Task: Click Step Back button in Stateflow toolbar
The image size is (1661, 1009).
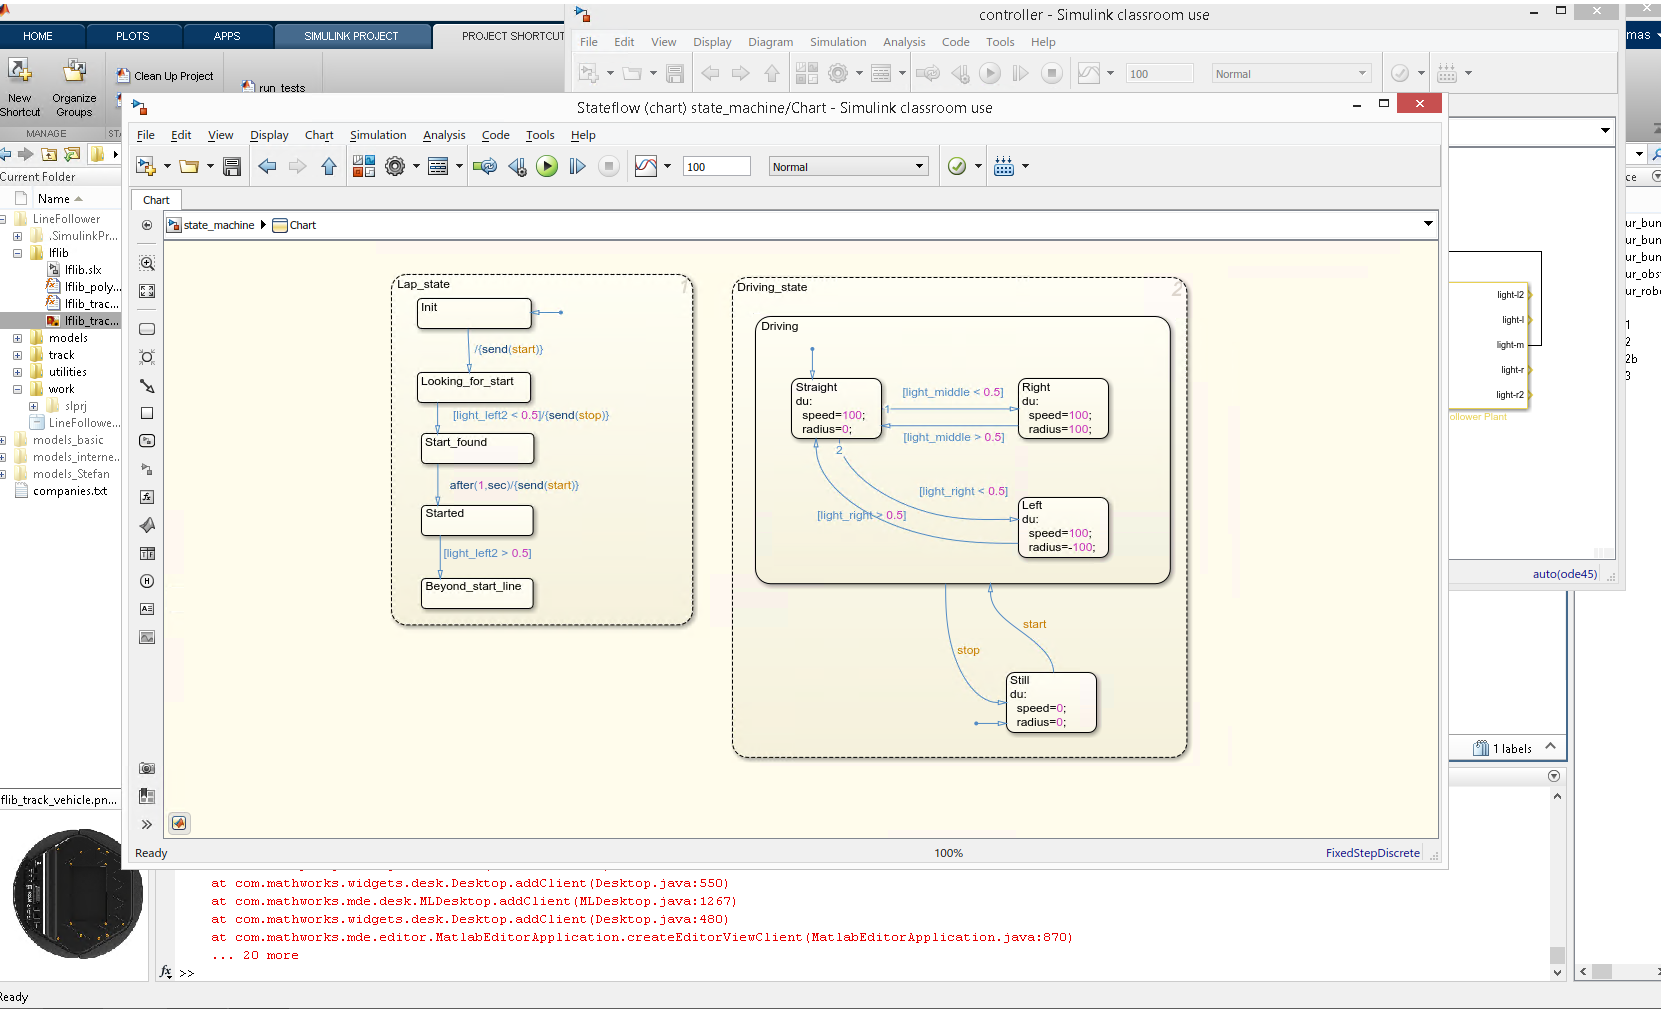Action: pos(517,167)
